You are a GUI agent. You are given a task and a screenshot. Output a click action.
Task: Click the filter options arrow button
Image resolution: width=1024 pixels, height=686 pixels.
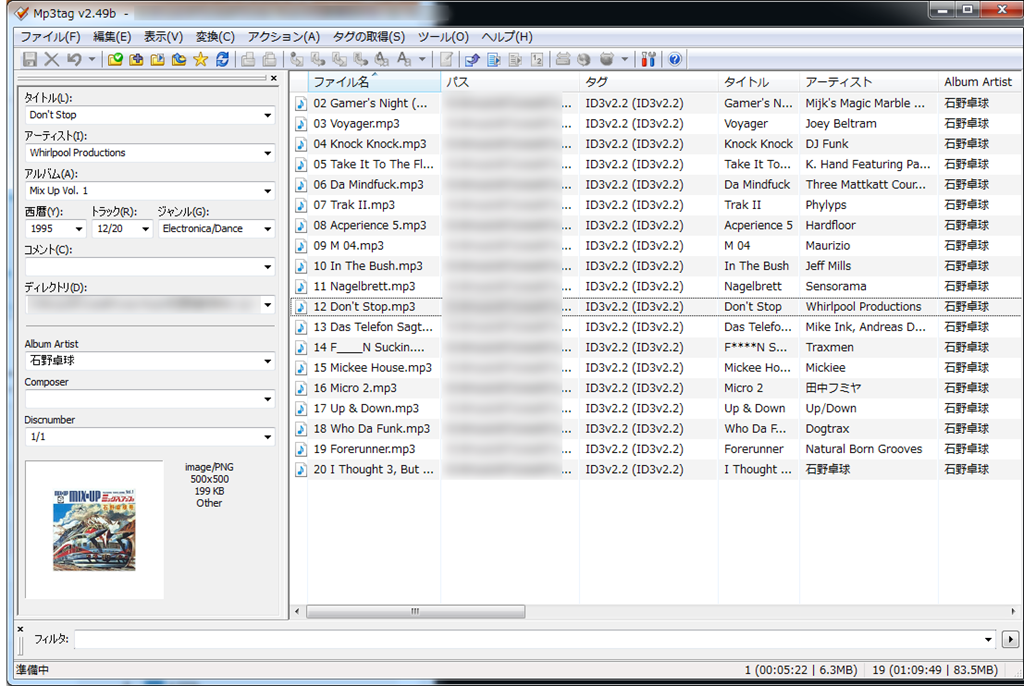(x=1010, y=640)
